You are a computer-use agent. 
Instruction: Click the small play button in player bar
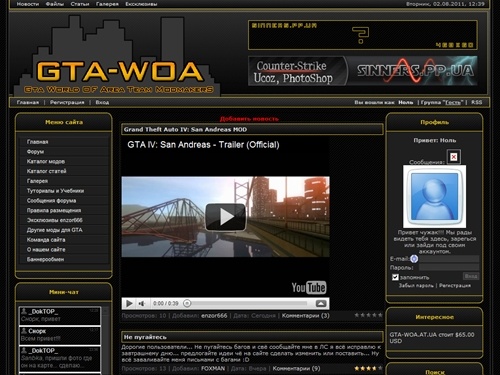pyautogui.click(x=129, y=303)
